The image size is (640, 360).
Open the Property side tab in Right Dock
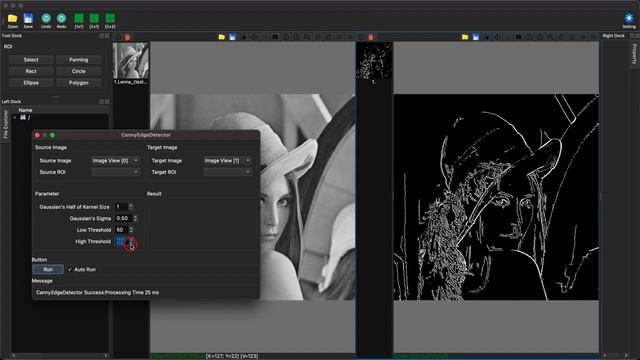[x=634, y=54]
